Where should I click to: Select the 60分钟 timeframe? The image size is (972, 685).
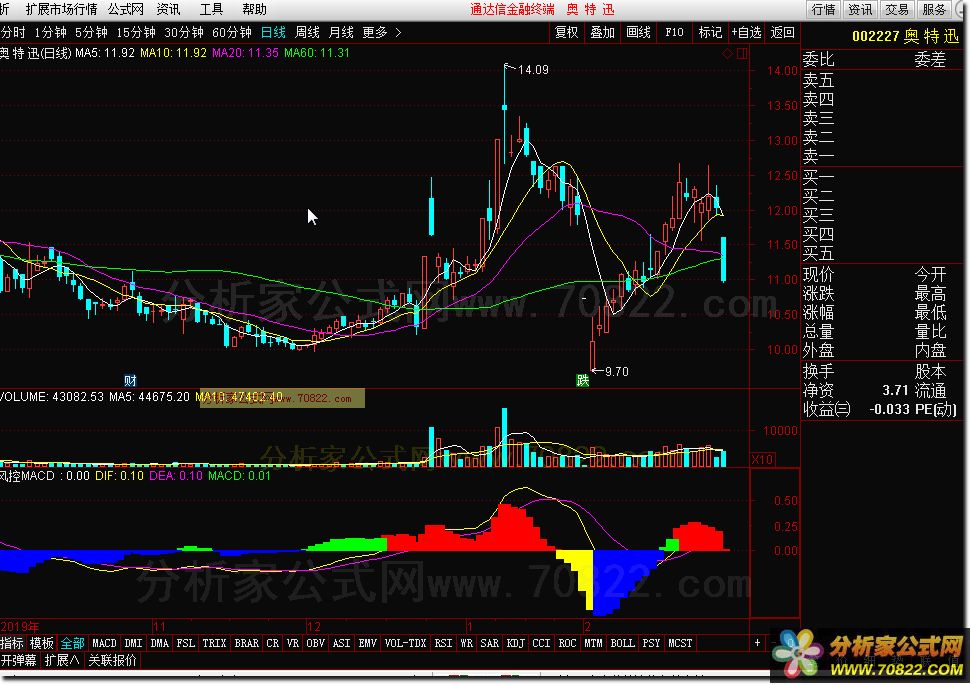pos(232,32)
